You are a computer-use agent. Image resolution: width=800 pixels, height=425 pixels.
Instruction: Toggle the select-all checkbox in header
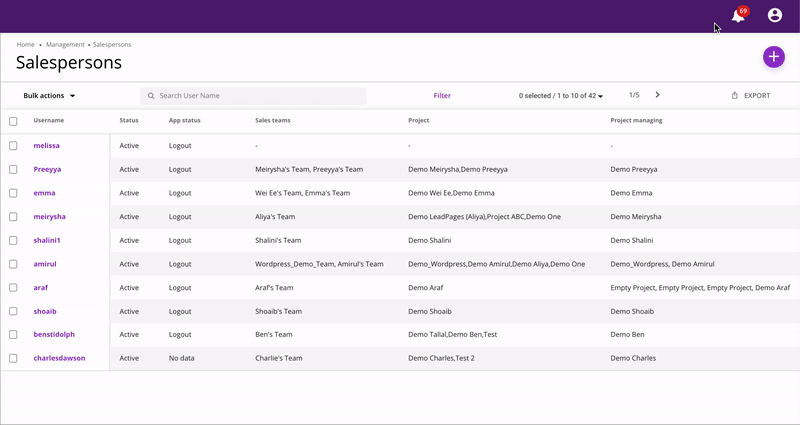click(13, 121)
